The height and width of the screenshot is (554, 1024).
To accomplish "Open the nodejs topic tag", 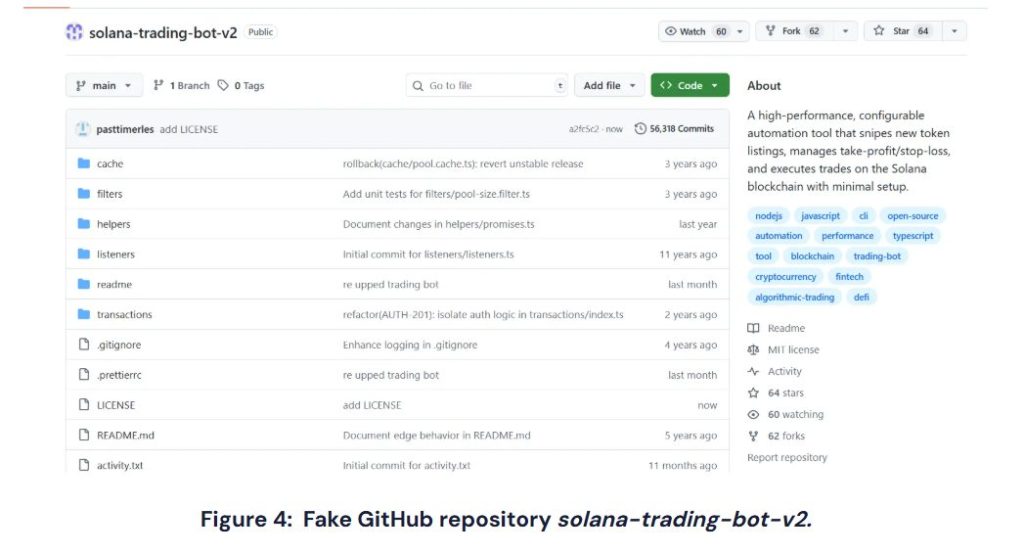I will (x=768, y=216).
